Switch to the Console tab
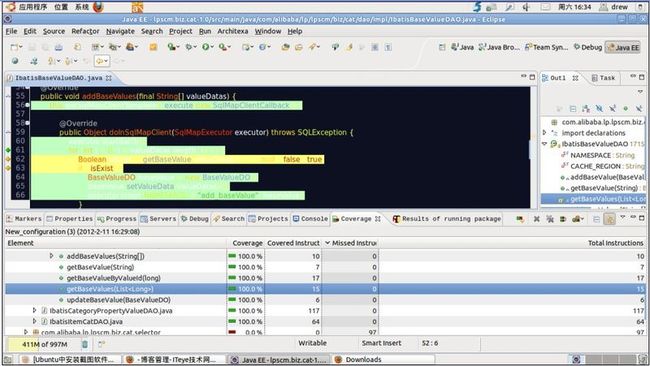 coord(310,219)
